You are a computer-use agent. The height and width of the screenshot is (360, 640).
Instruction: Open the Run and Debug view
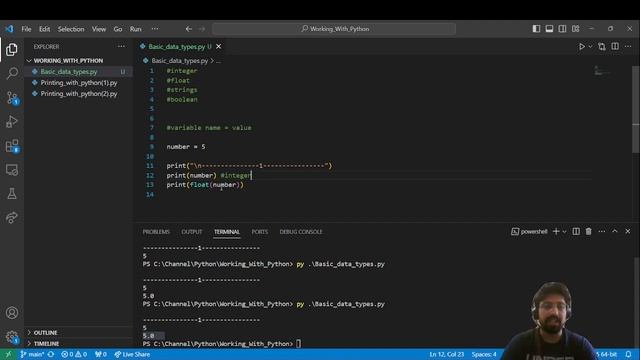12,122
